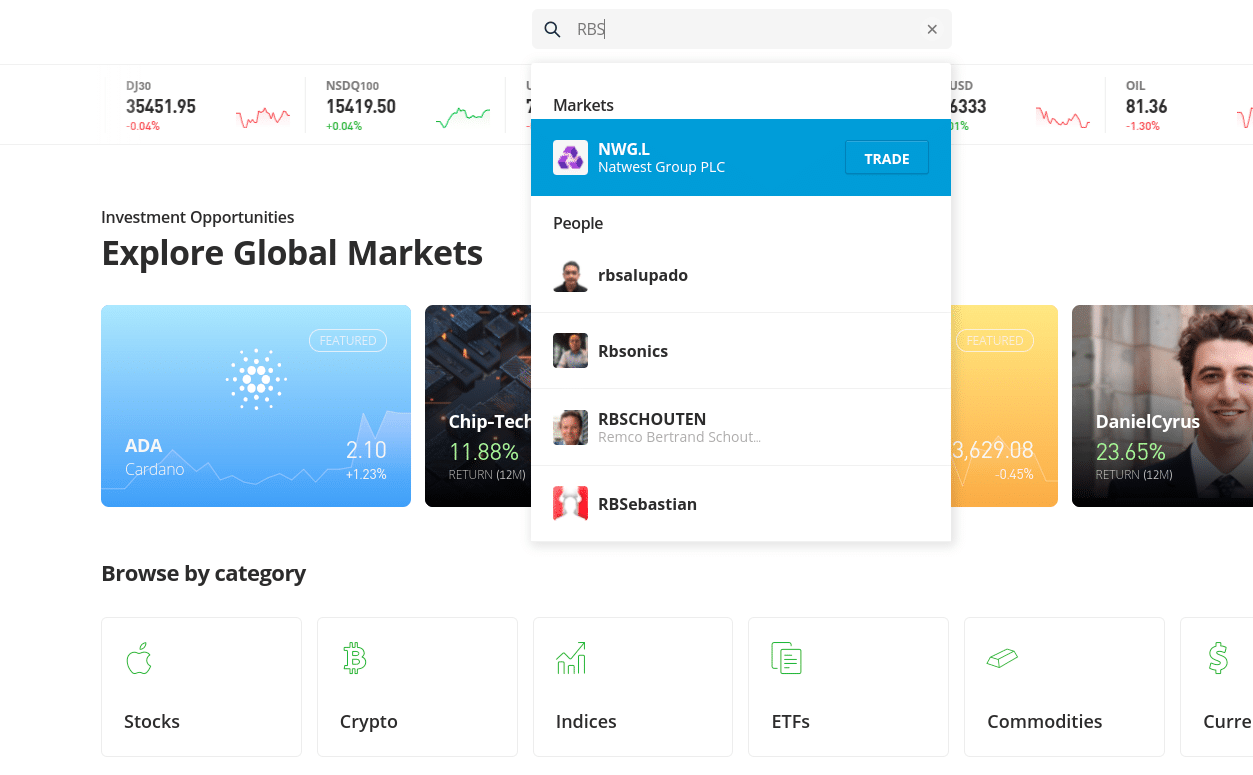Open the Commodities category
The image size is (1253, 775).
(1064, 687)
